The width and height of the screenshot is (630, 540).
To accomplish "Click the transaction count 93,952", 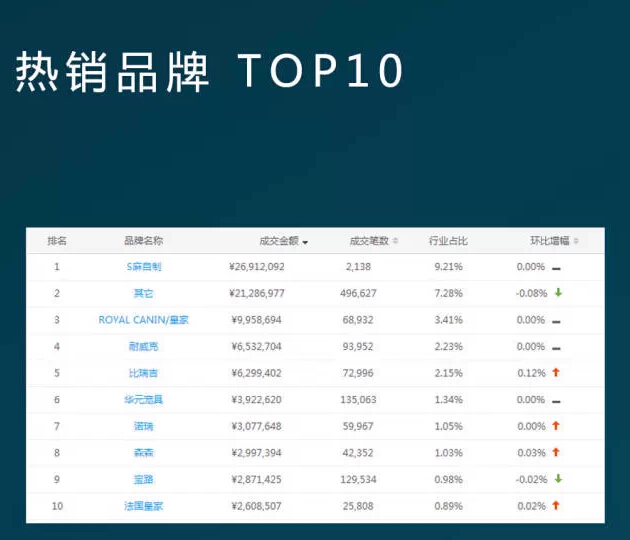I will (358, 346).
